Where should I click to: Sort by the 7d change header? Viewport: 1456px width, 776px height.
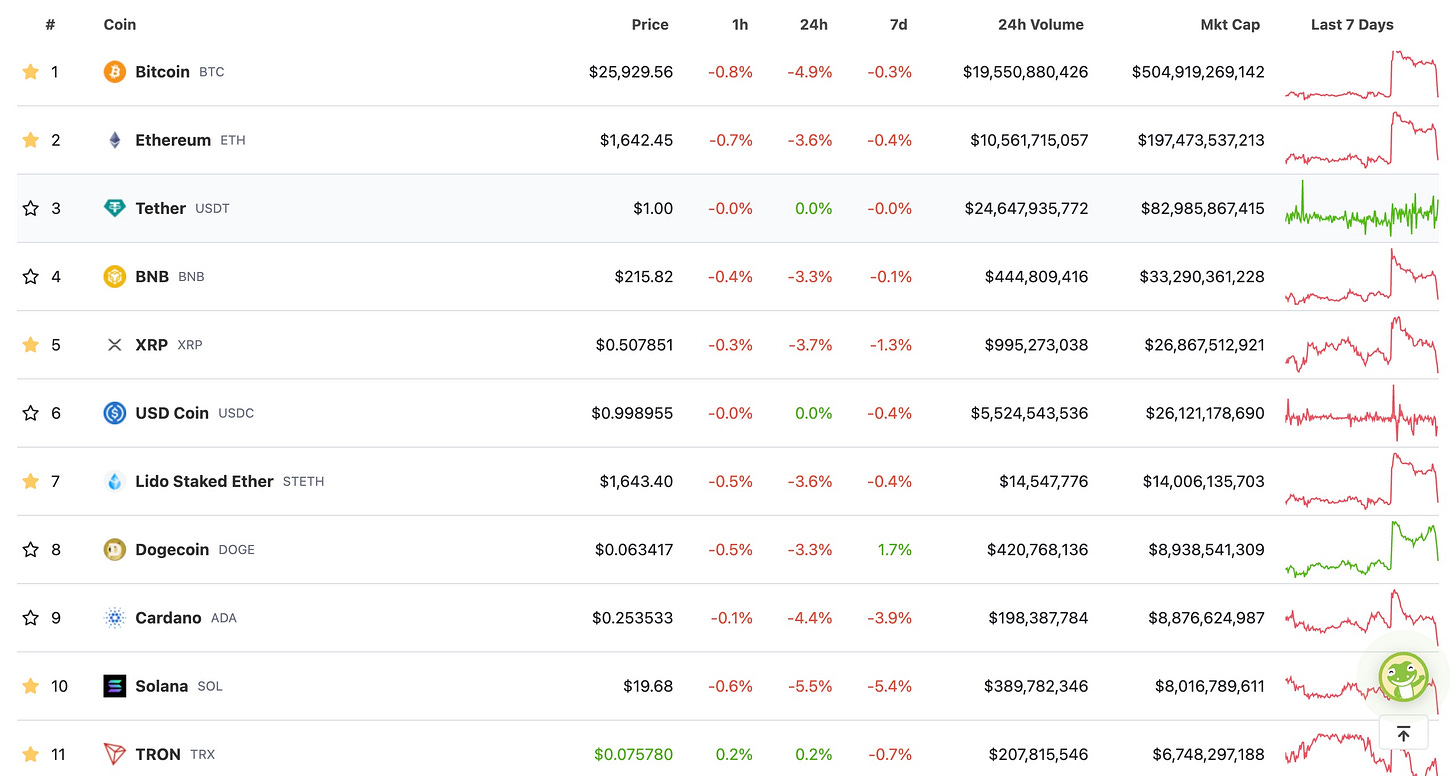[898, 24]
